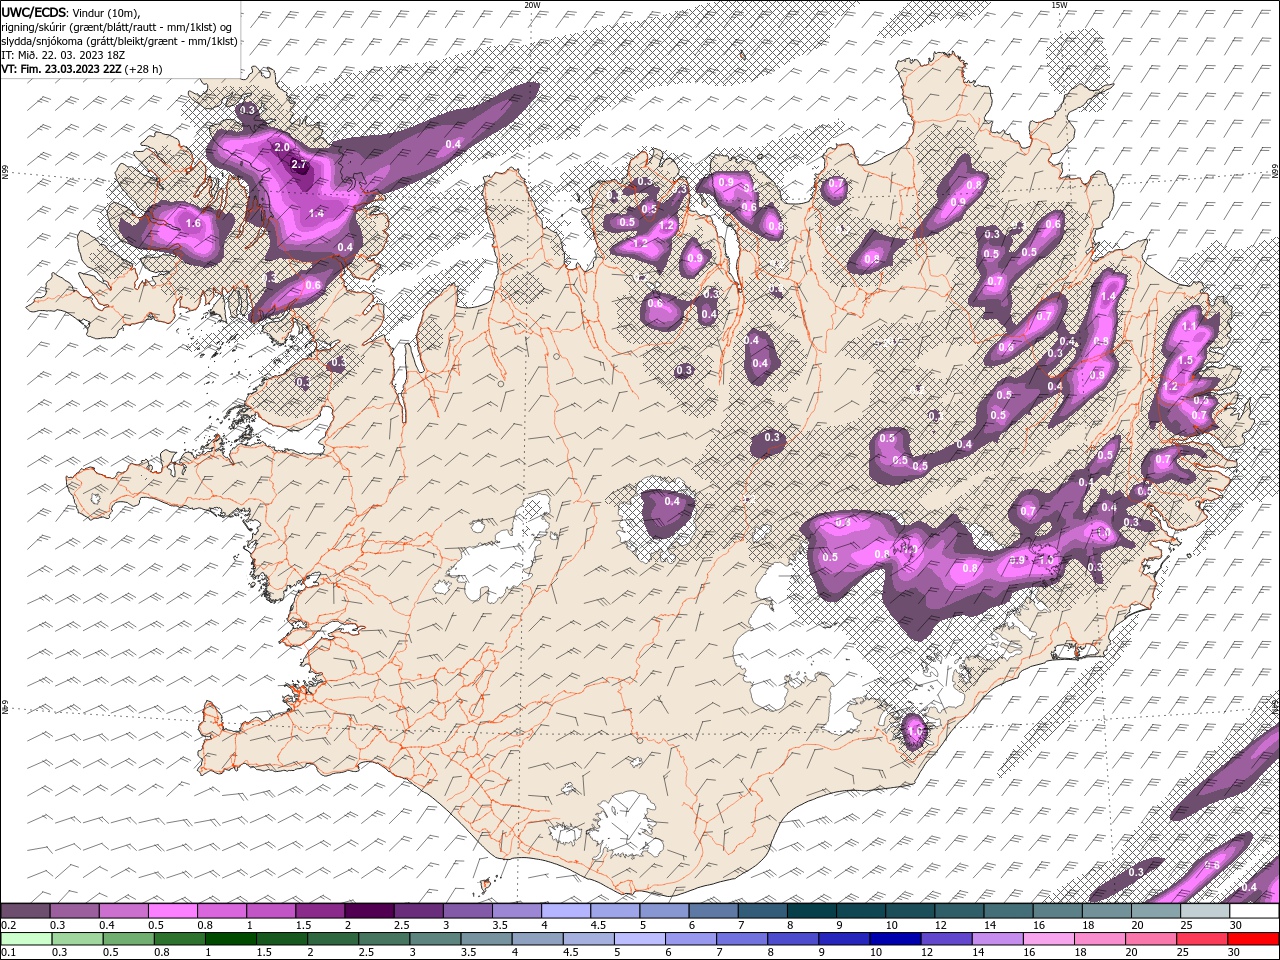Viewport: 1280px width, 960px height.
Task: Pick the bright pink 0.5 swatch in top legend
Action: point(172,911)
